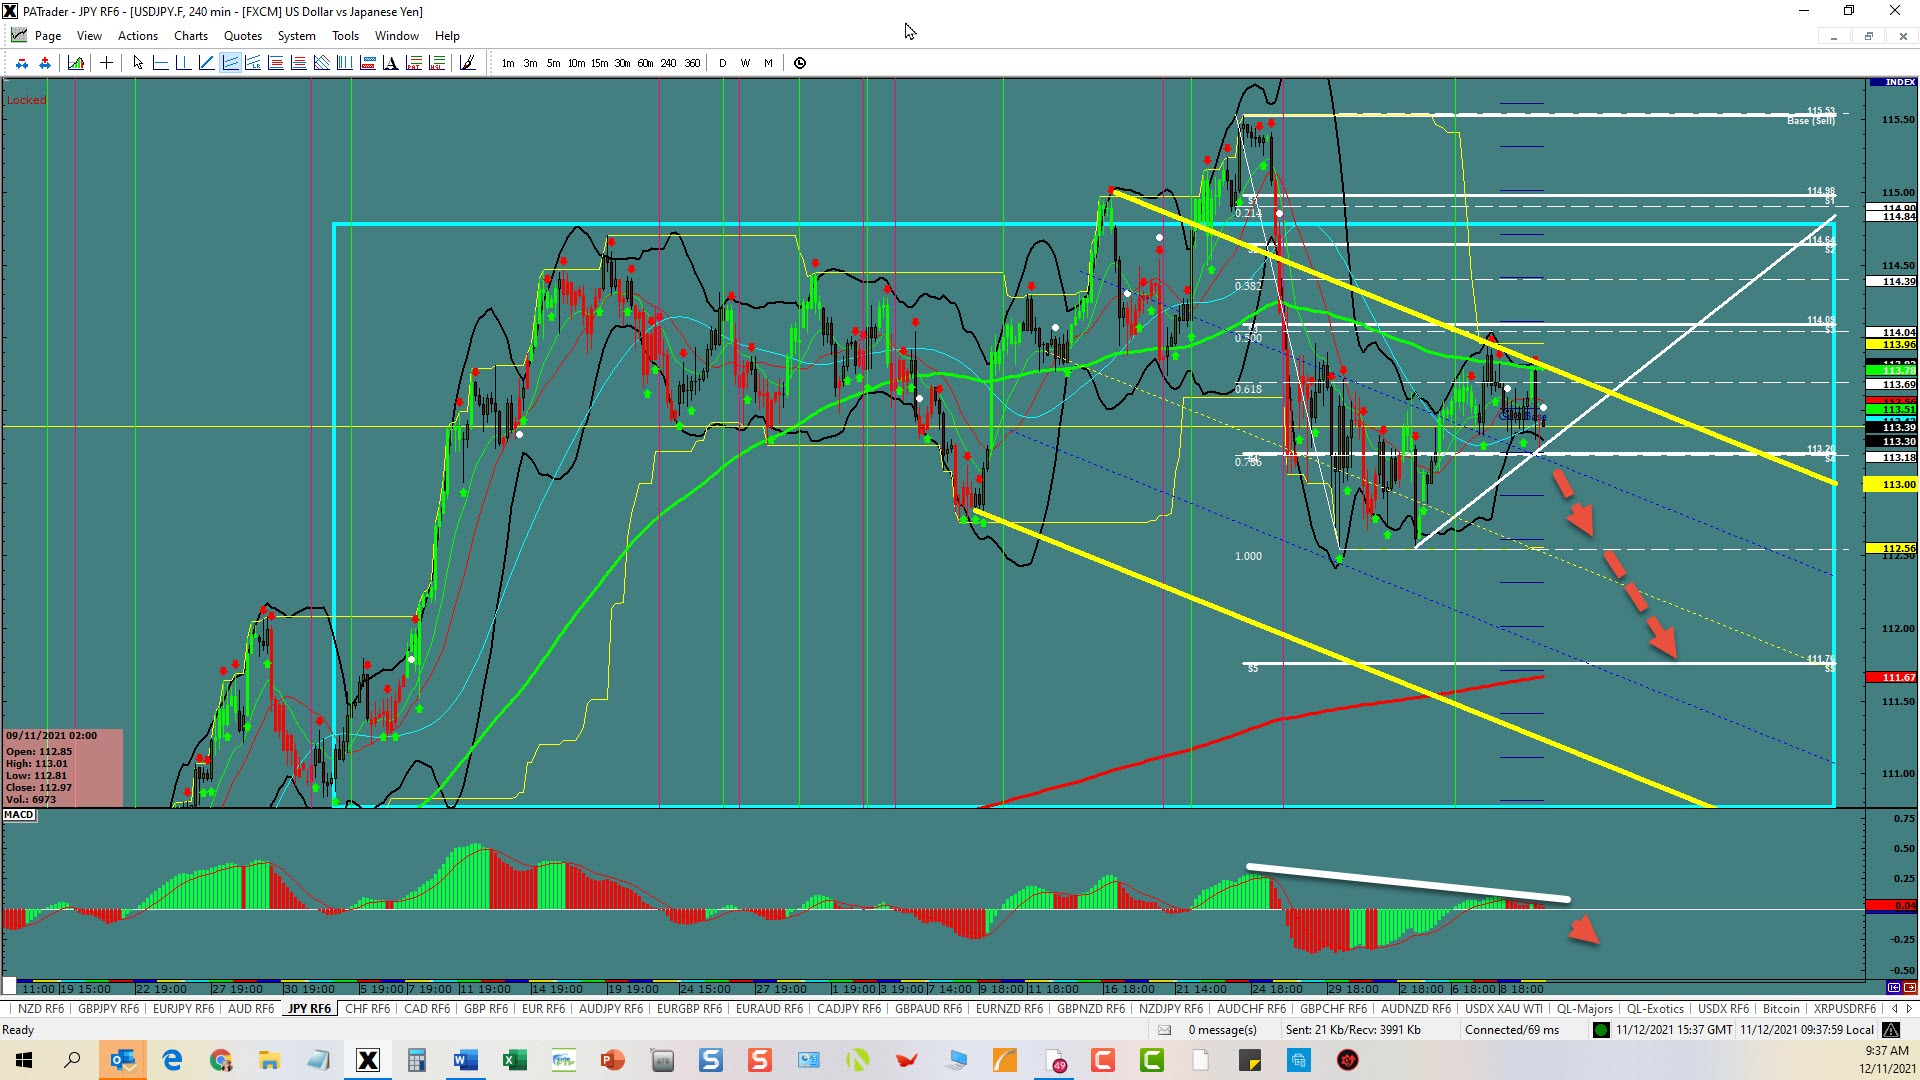Select the Fibonacci retracement tool
This screenshot has height=1080, width=1920.
click(276, 63)
